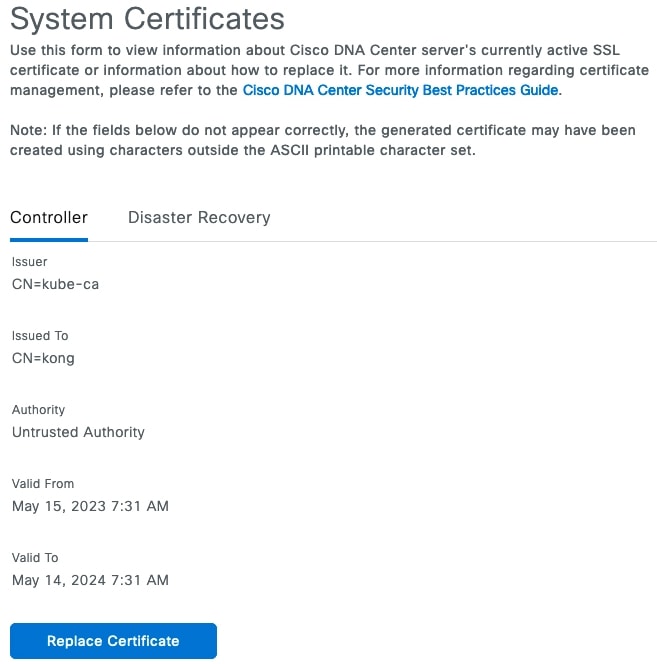Click the Valid From field label
657x664 pixels.
click(x=43, y=484)
